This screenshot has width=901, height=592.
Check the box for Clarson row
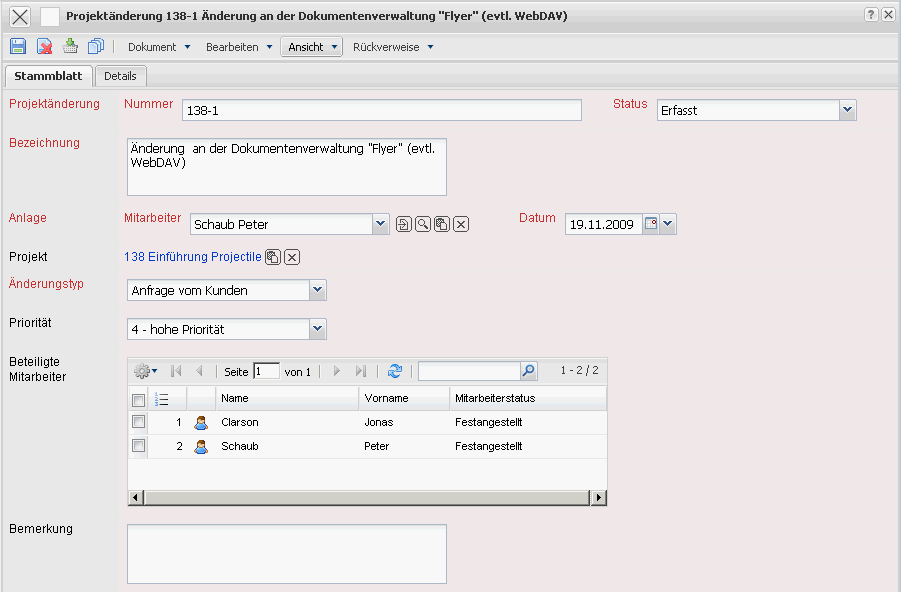139,422
